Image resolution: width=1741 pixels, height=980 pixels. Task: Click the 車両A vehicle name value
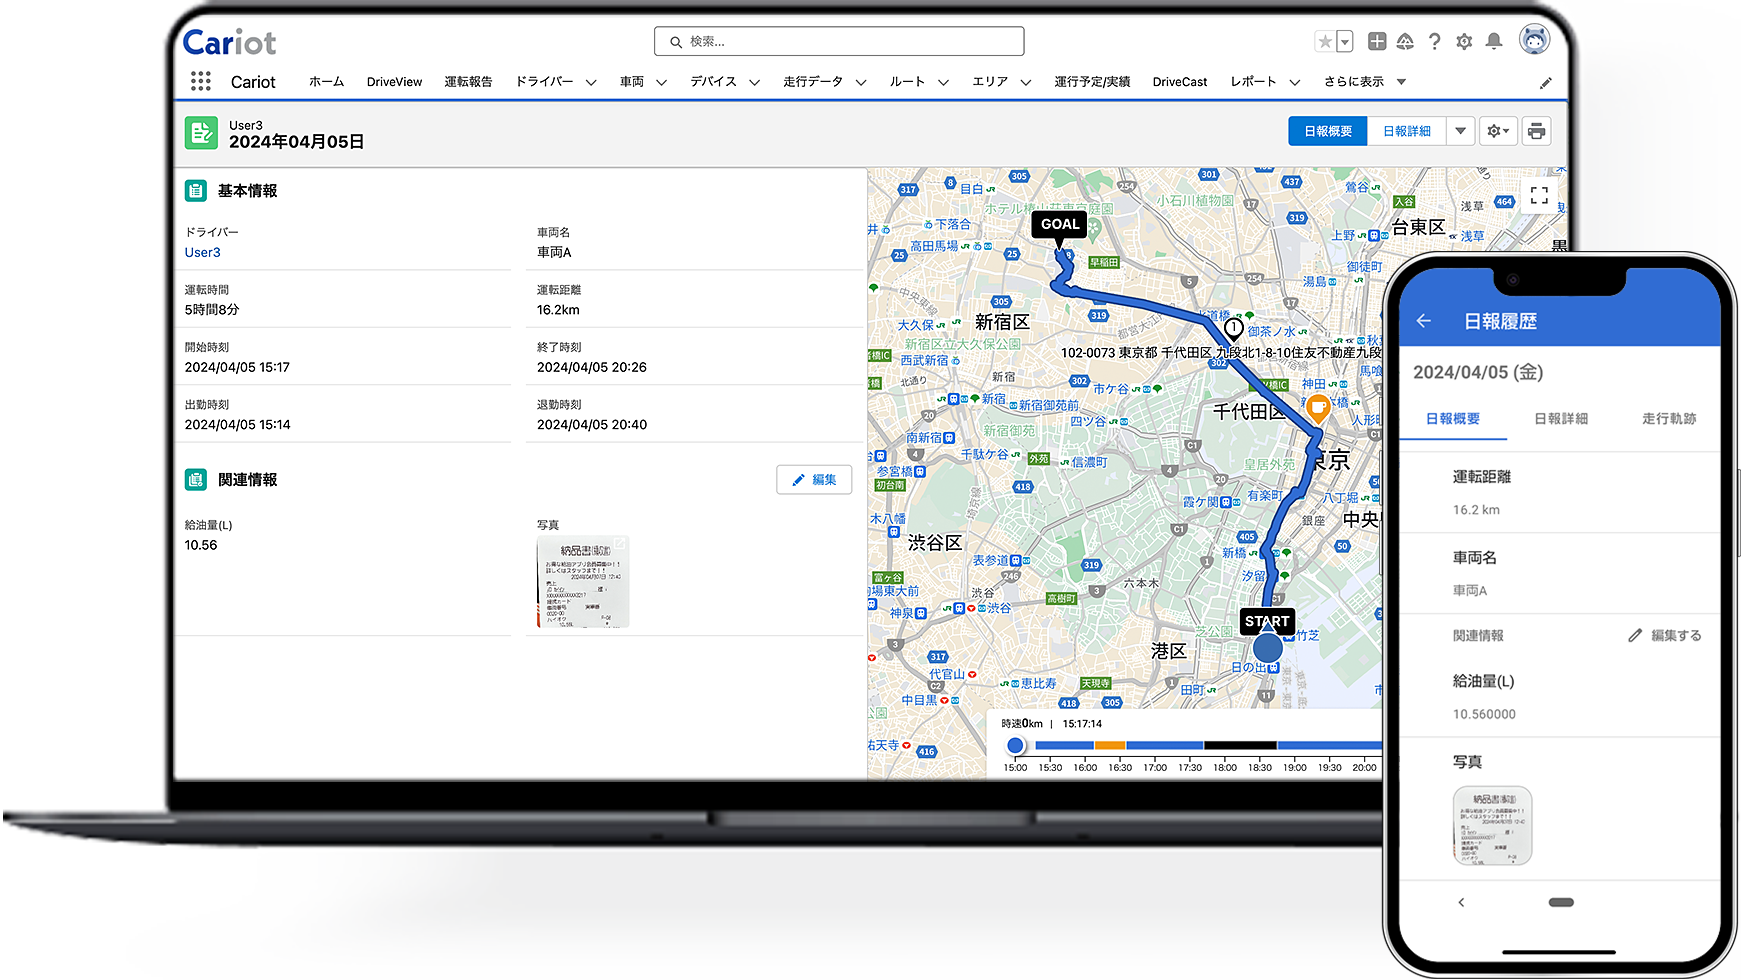pos(554,253)
